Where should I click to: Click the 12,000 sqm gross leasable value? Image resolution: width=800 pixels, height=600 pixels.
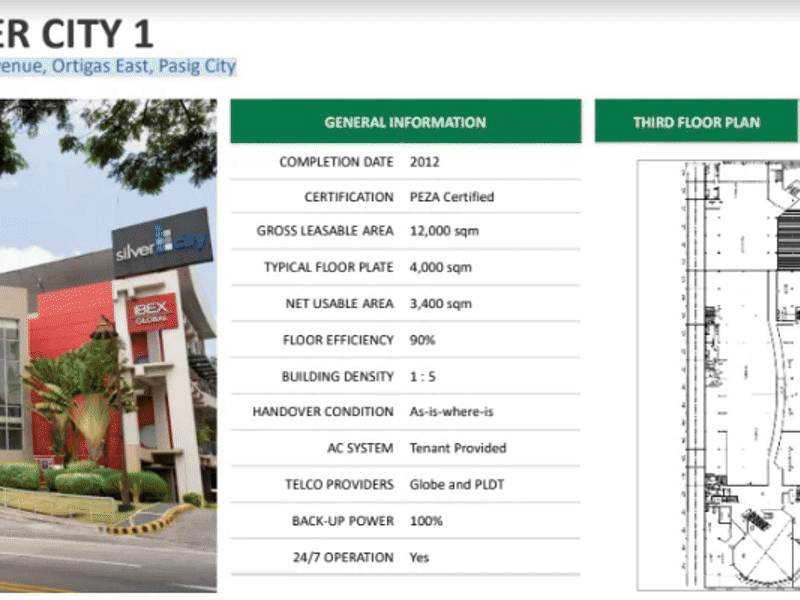pyautogui.click(x=444, y=231)
